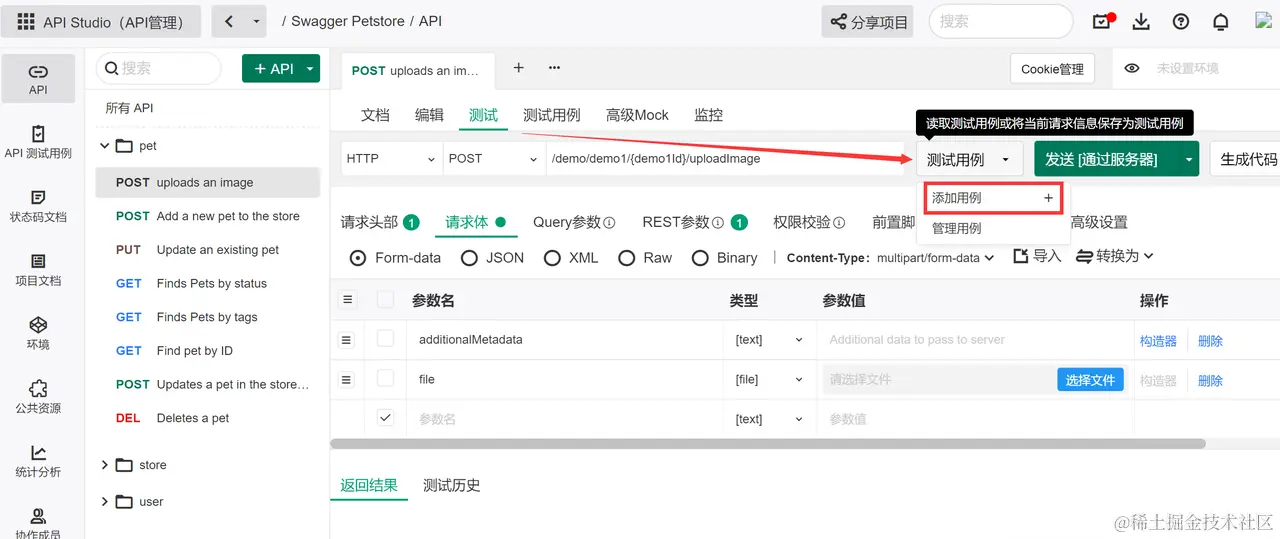This screenshot has height=539, width=1280.
Task: Click the notification bell icon
Action: tap(1220, 22)
